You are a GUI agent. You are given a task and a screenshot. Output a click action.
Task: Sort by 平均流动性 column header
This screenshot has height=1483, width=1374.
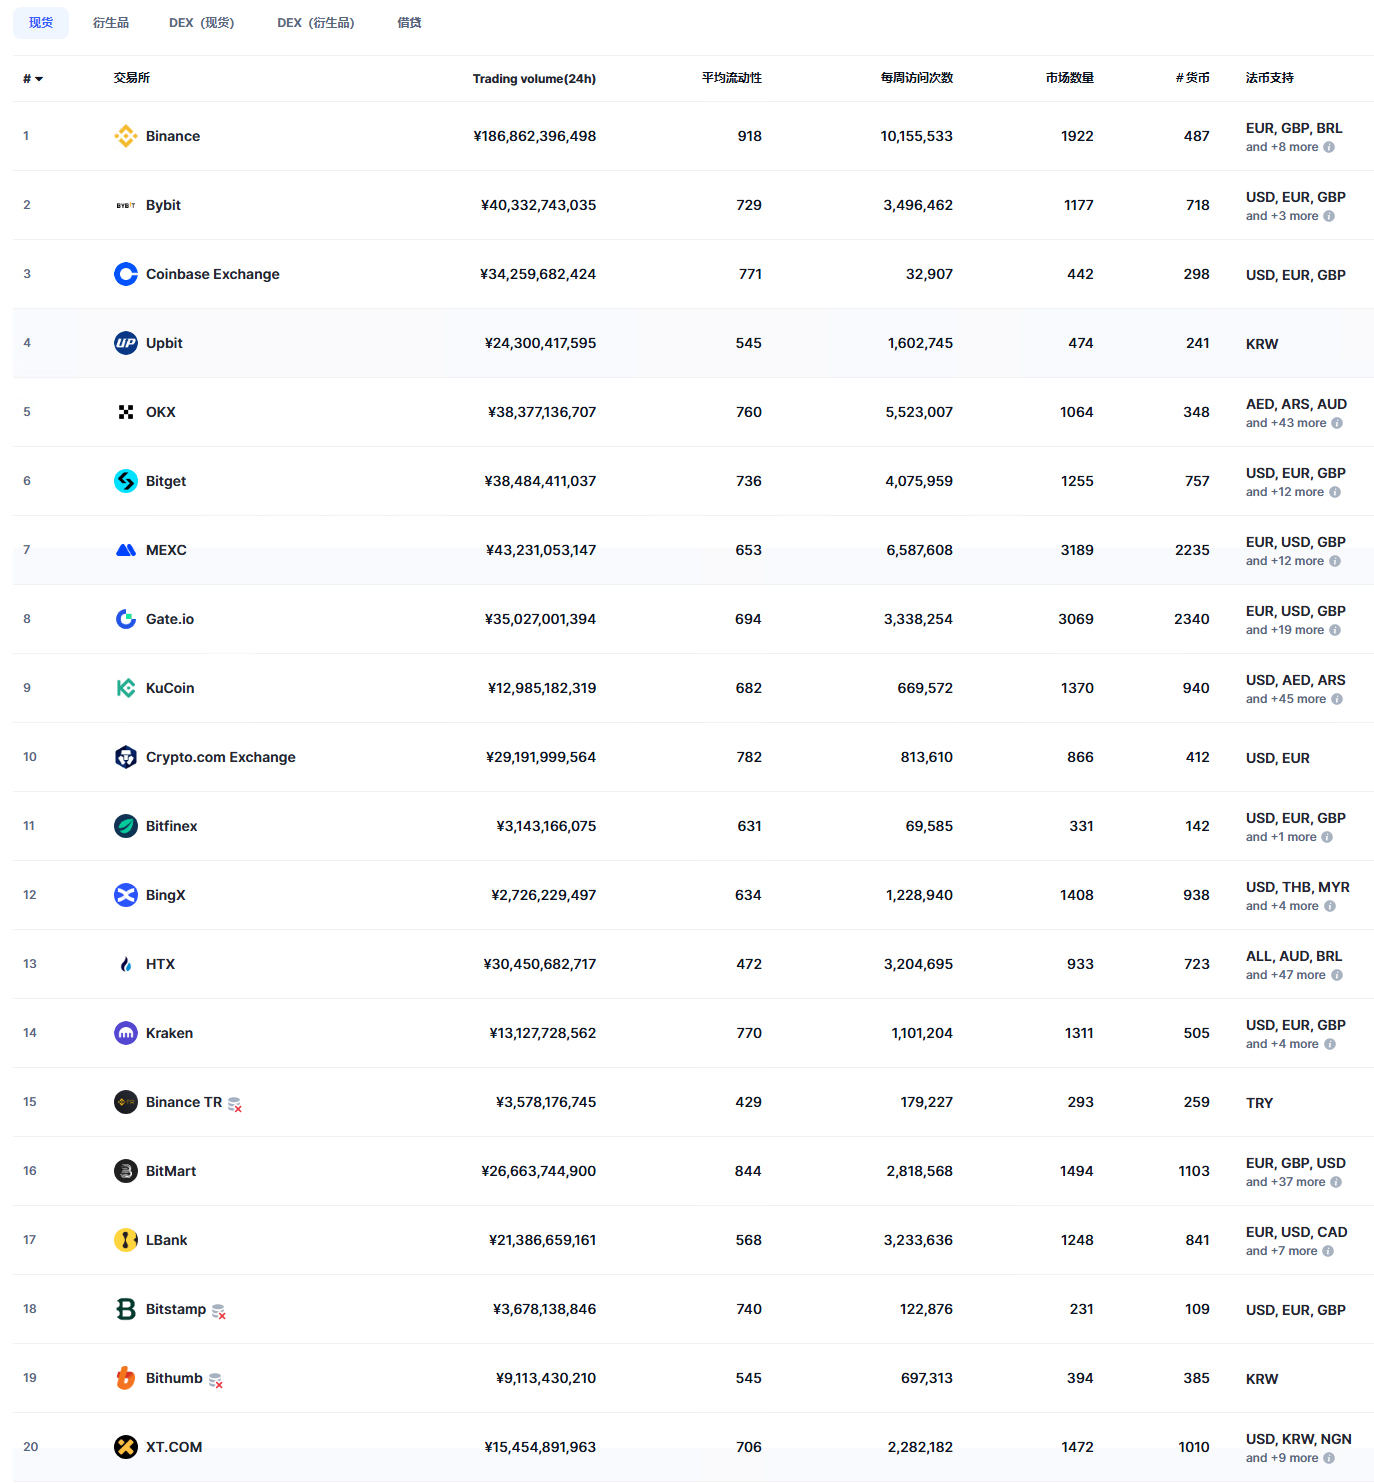(732, 78)
